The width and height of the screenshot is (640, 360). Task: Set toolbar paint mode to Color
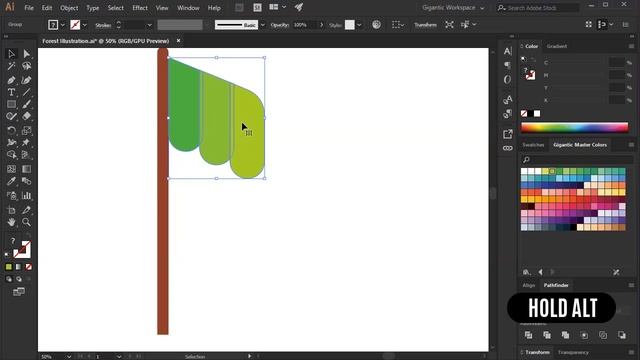tap(9, 267)
